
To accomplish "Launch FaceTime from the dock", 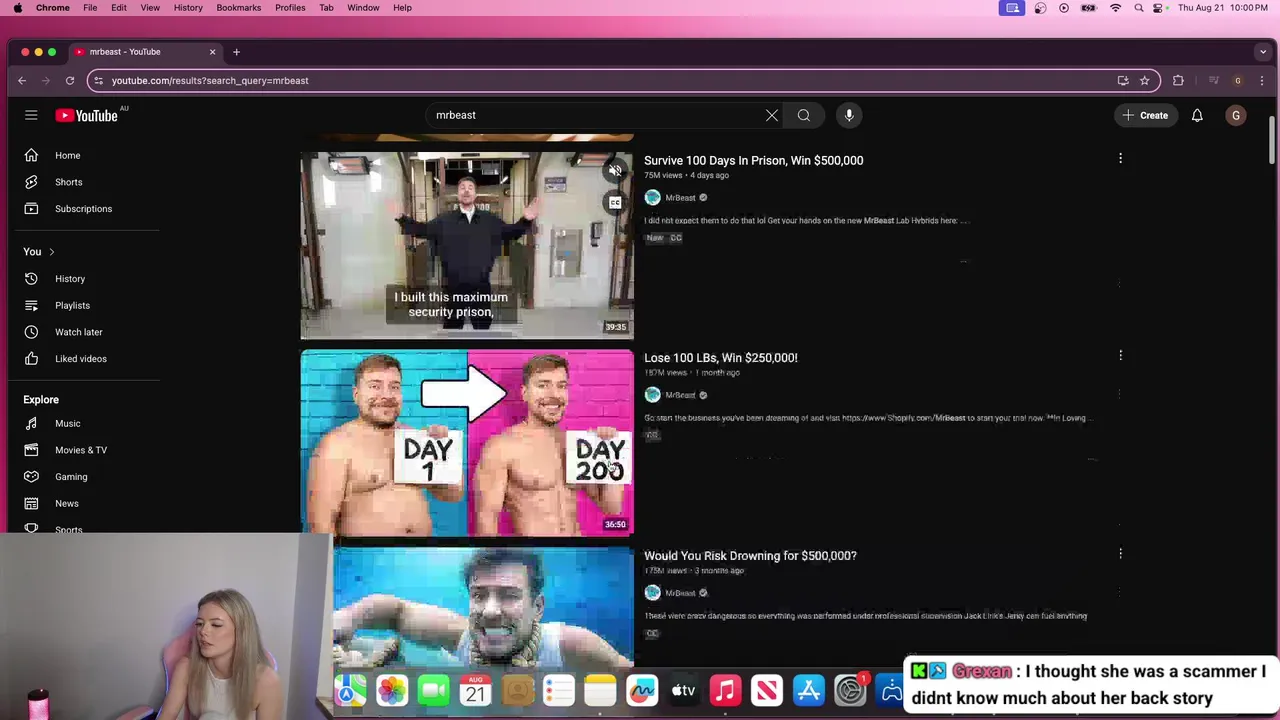I will click(x=434, y=690).
